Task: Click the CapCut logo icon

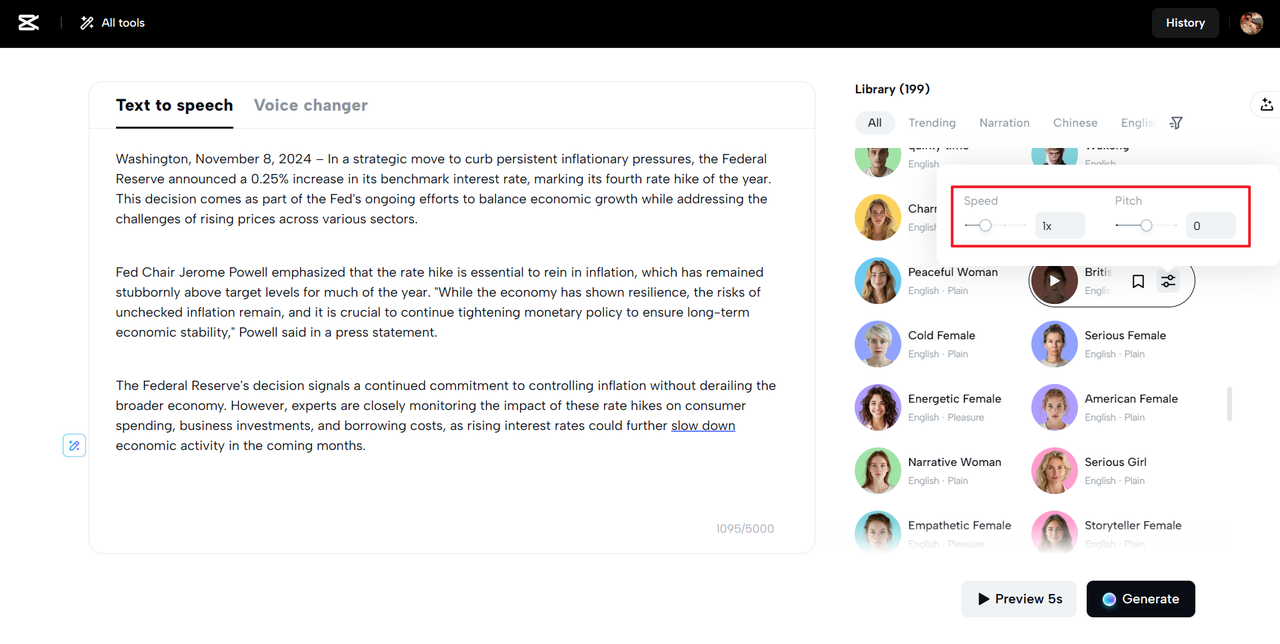Action: point(29,22)
